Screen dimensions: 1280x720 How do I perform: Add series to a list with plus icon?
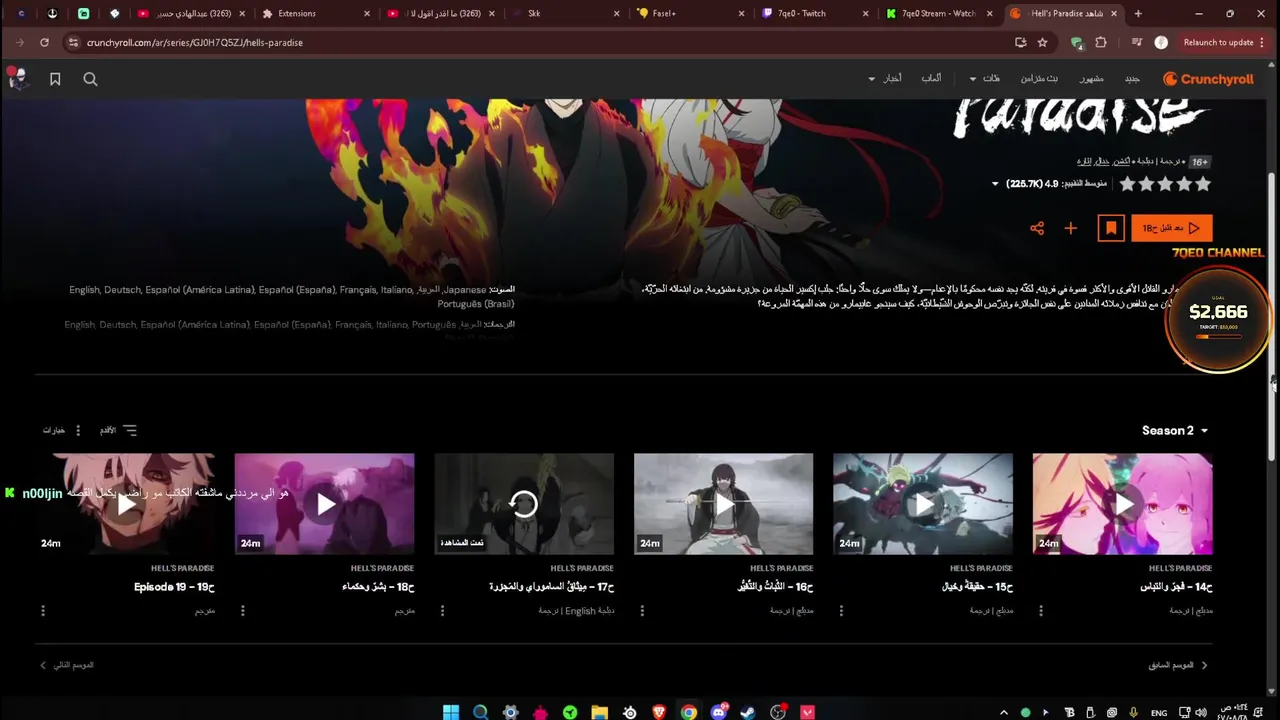pyautogui.click(x=1070, y=228)
